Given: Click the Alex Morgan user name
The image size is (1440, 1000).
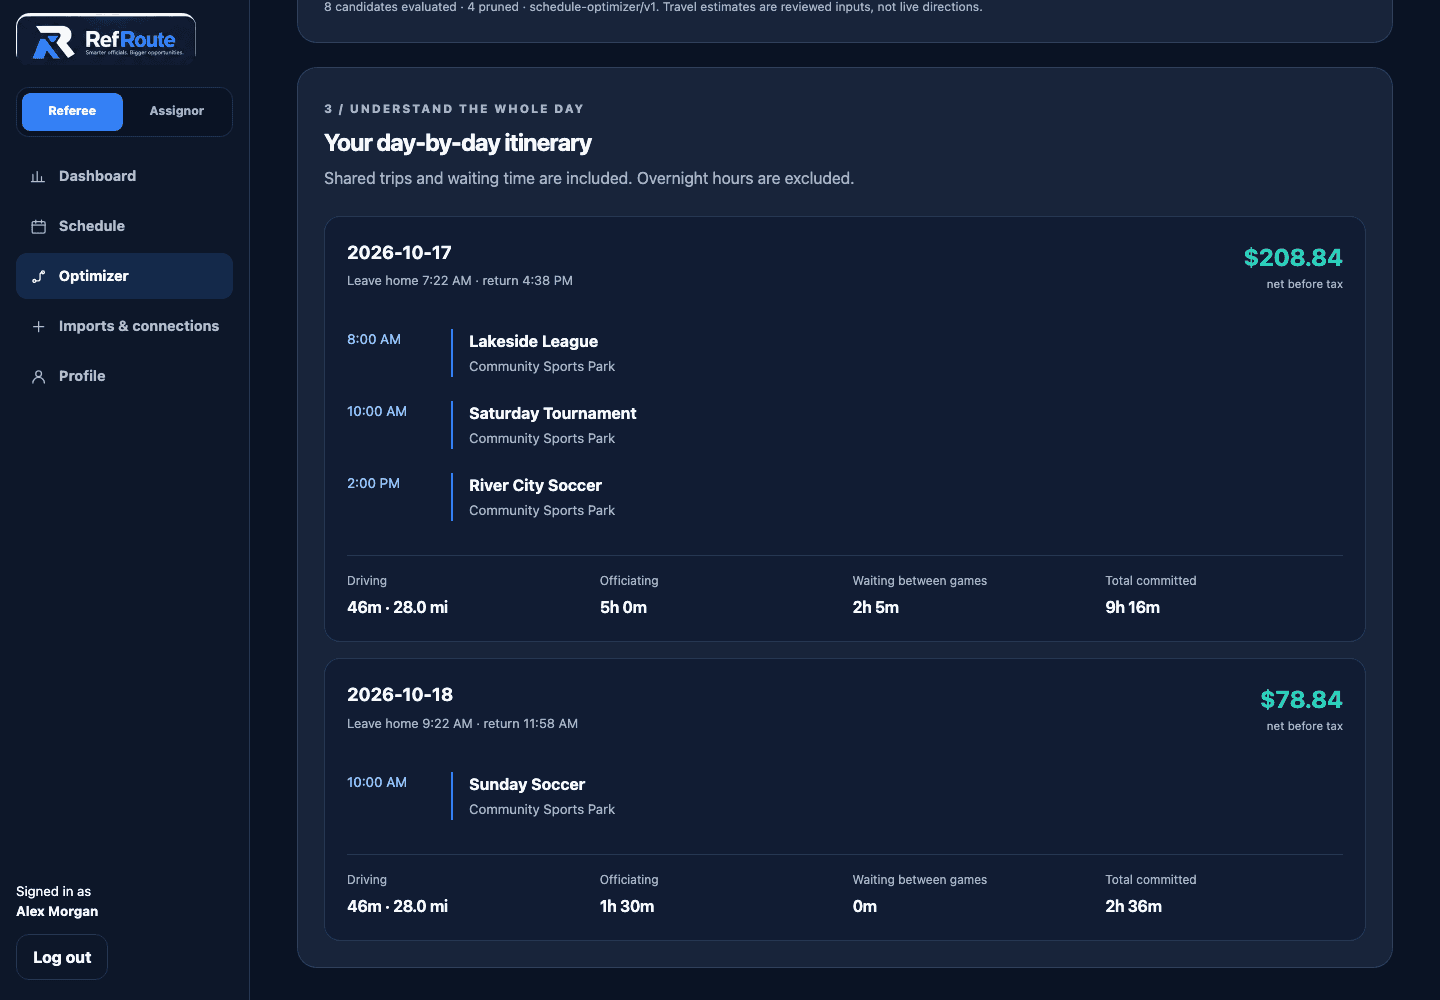Looking at the screenshot, I should point(57,911).
